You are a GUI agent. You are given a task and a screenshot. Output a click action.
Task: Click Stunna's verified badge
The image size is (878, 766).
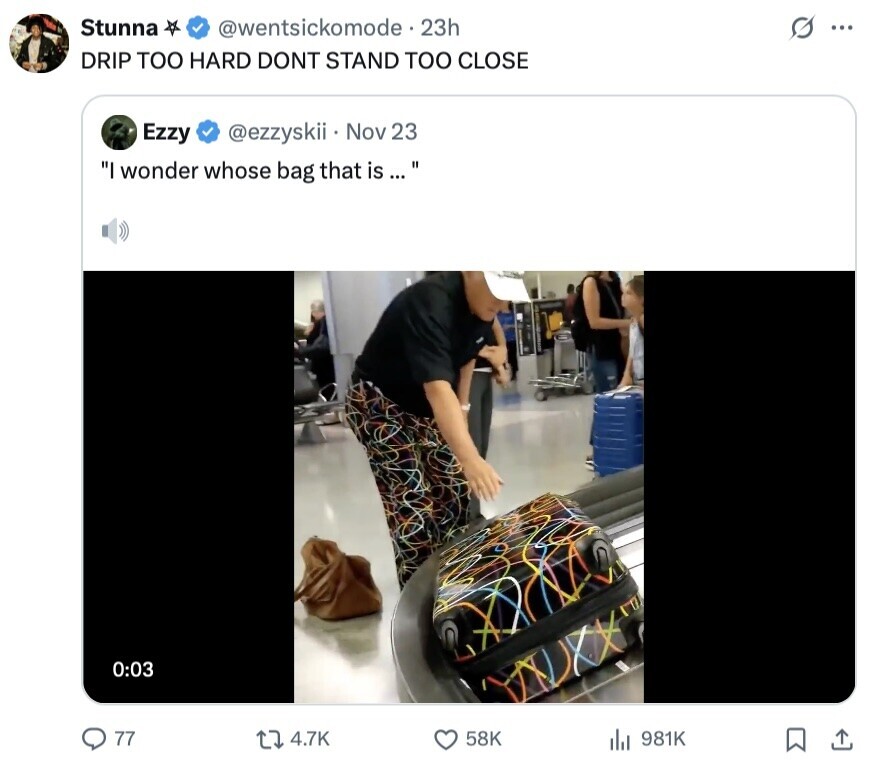click(199, 28)
